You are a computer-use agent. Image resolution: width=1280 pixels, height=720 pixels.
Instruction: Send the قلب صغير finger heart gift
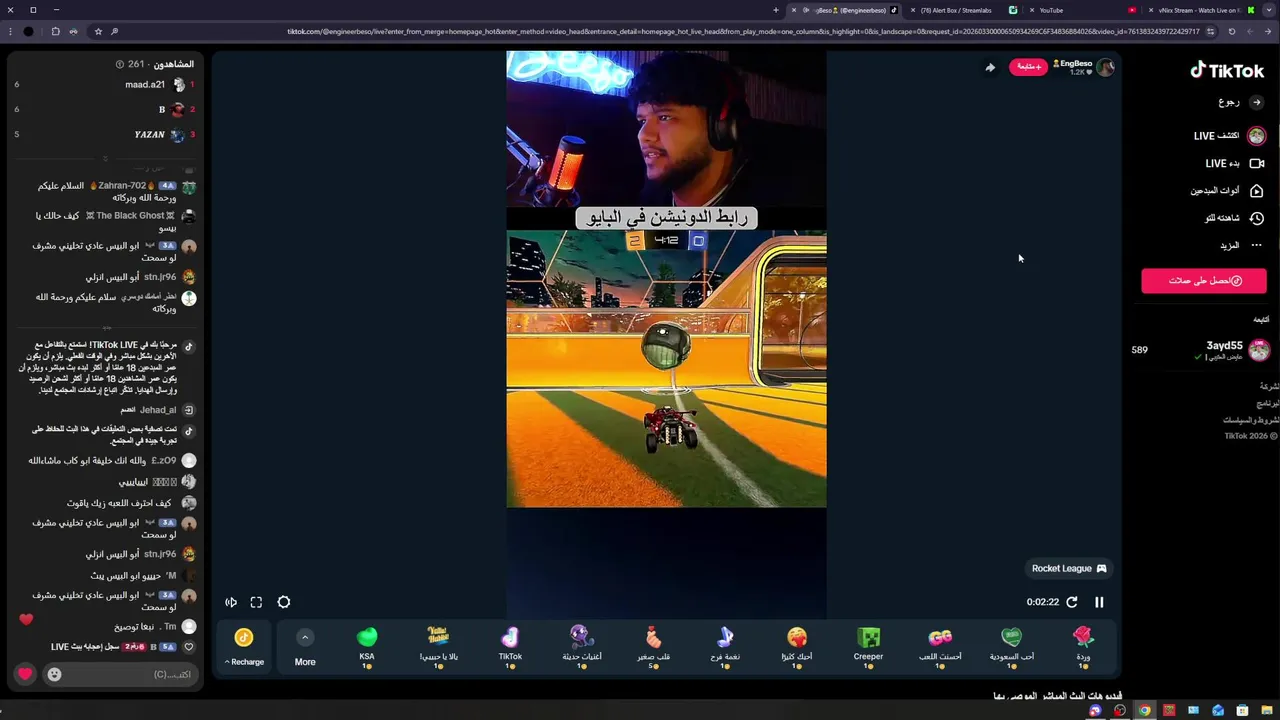(x=653, y=646)
